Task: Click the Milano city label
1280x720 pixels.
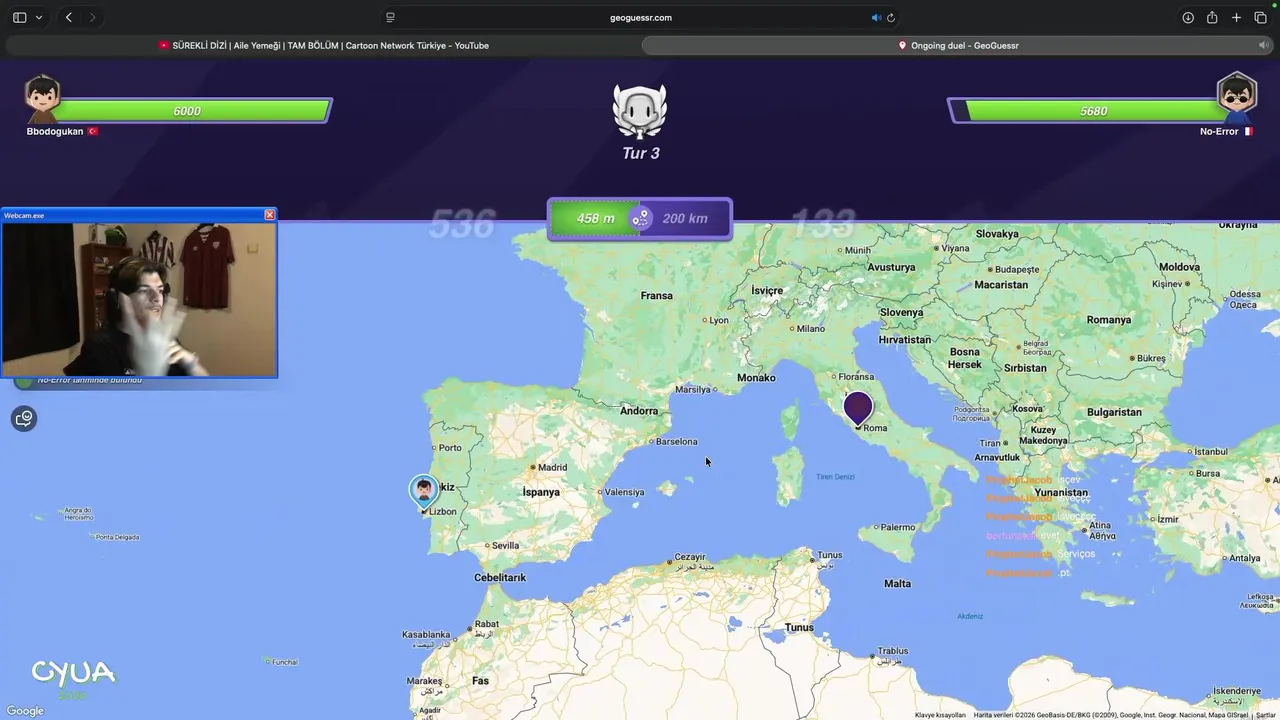Action: click(x=811, y=328)
